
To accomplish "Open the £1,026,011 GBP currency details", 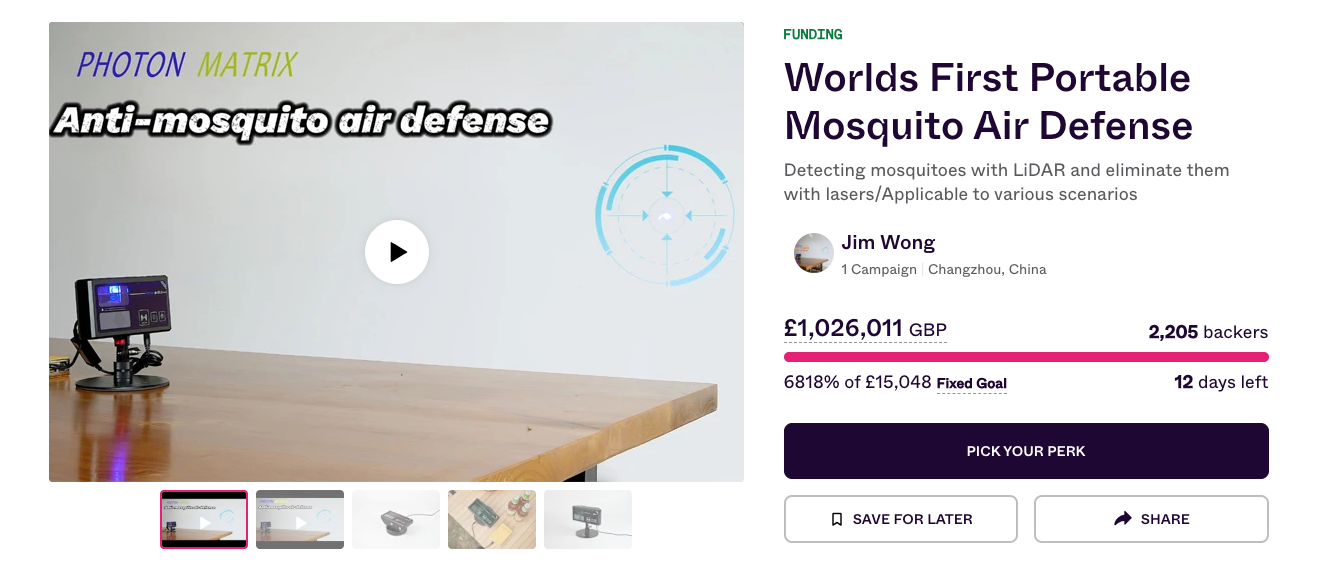I will tap(865, 329).
